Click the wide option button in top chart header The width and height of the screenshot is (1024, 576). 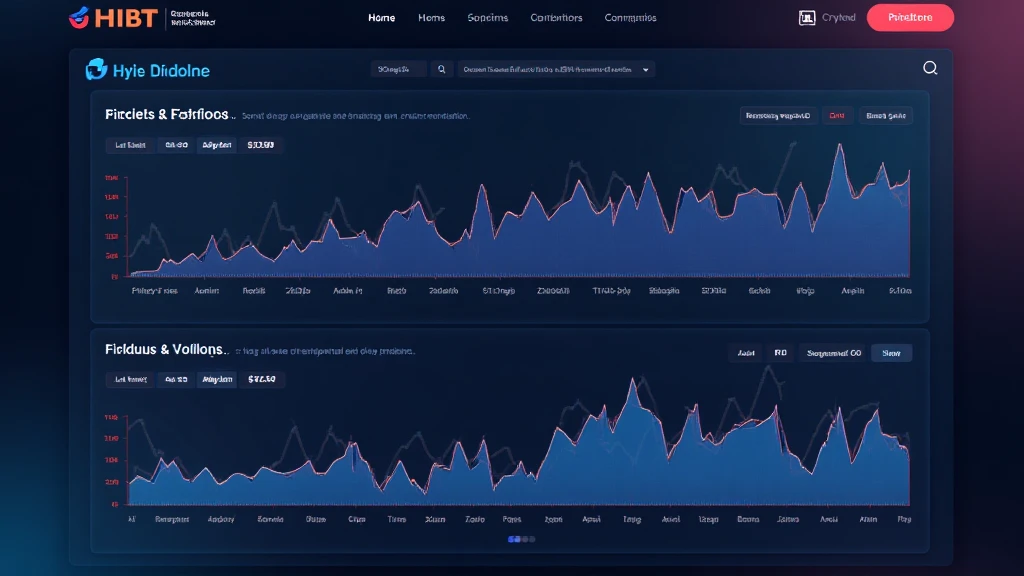[x=778, y=116]
